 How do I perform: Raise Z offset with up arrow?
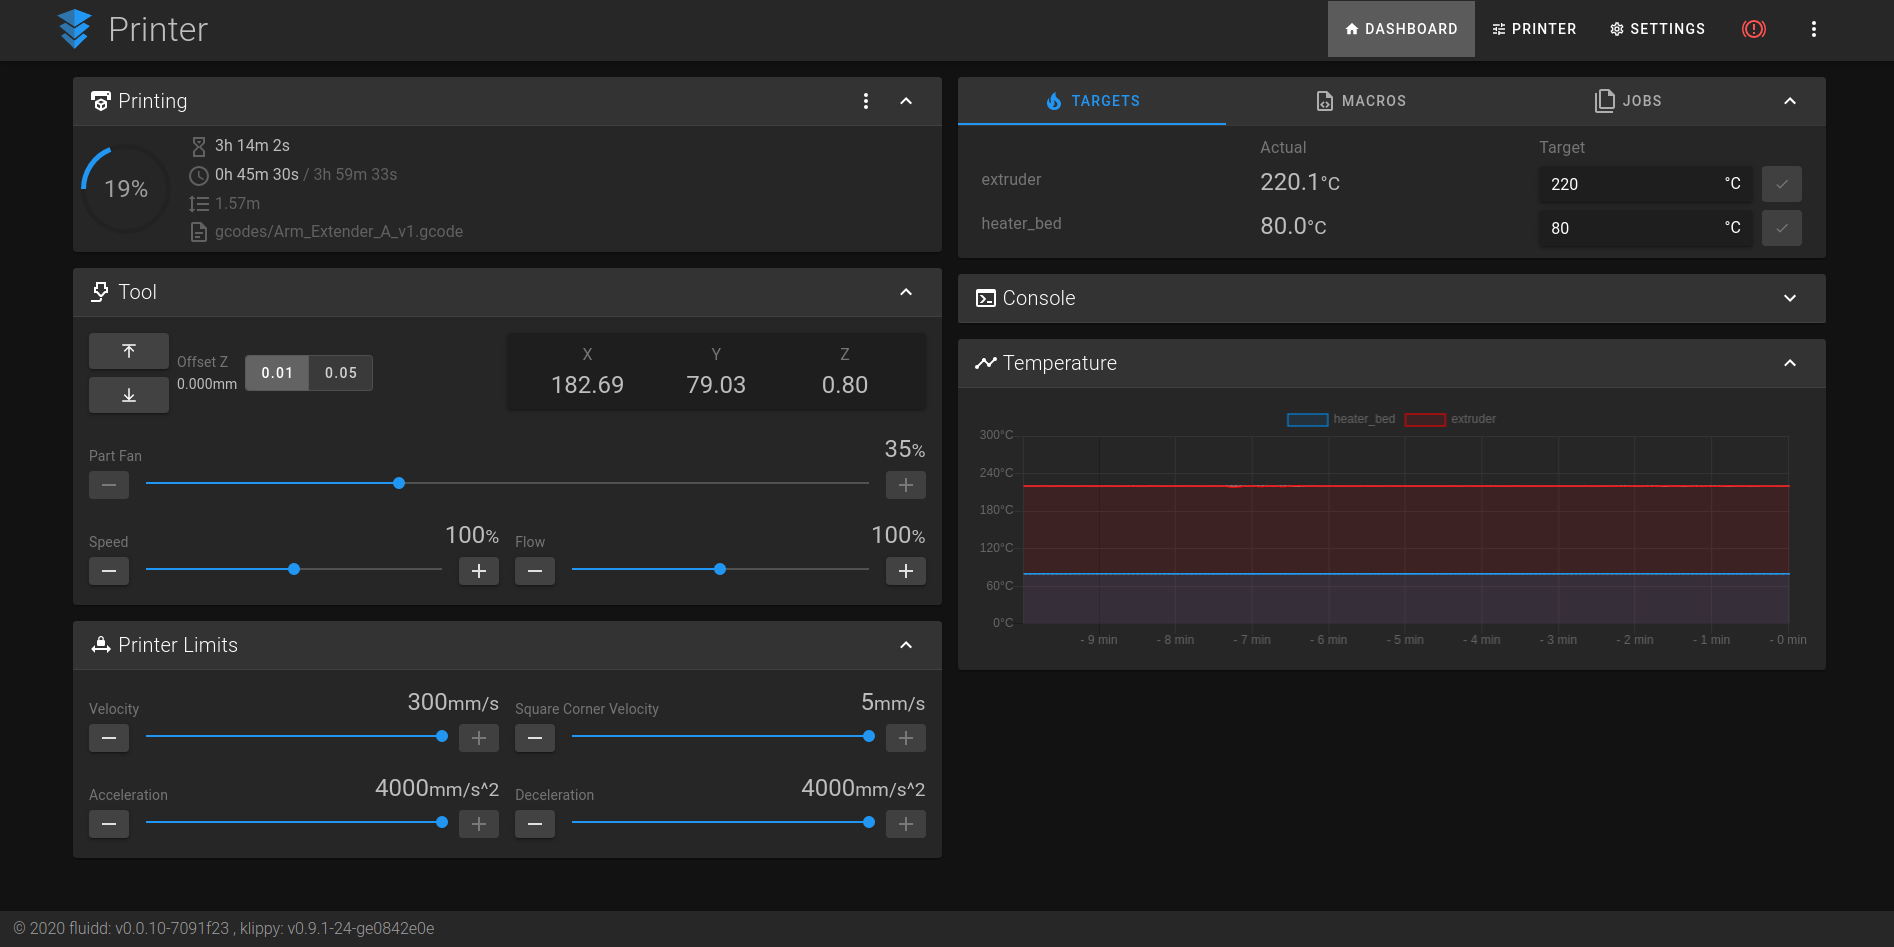(x=129, y=351)
